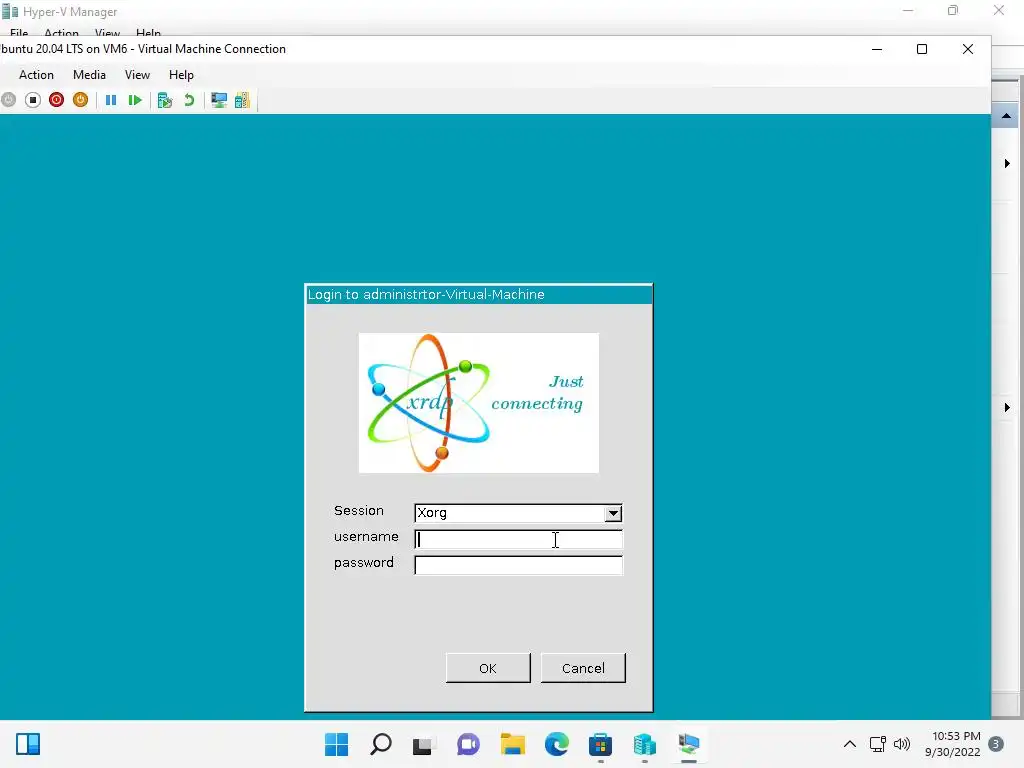Expand upper arrow in Hyper-V Manager actions pane
Viewport: 1024px width, 768px height.
(x=1007, y=163)
